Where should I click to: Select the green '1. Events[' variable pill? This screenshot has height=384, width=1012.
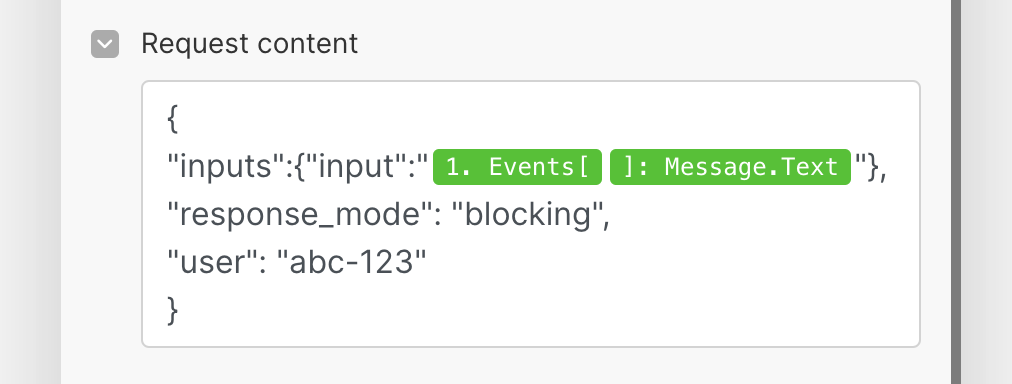tap(517, 167)
